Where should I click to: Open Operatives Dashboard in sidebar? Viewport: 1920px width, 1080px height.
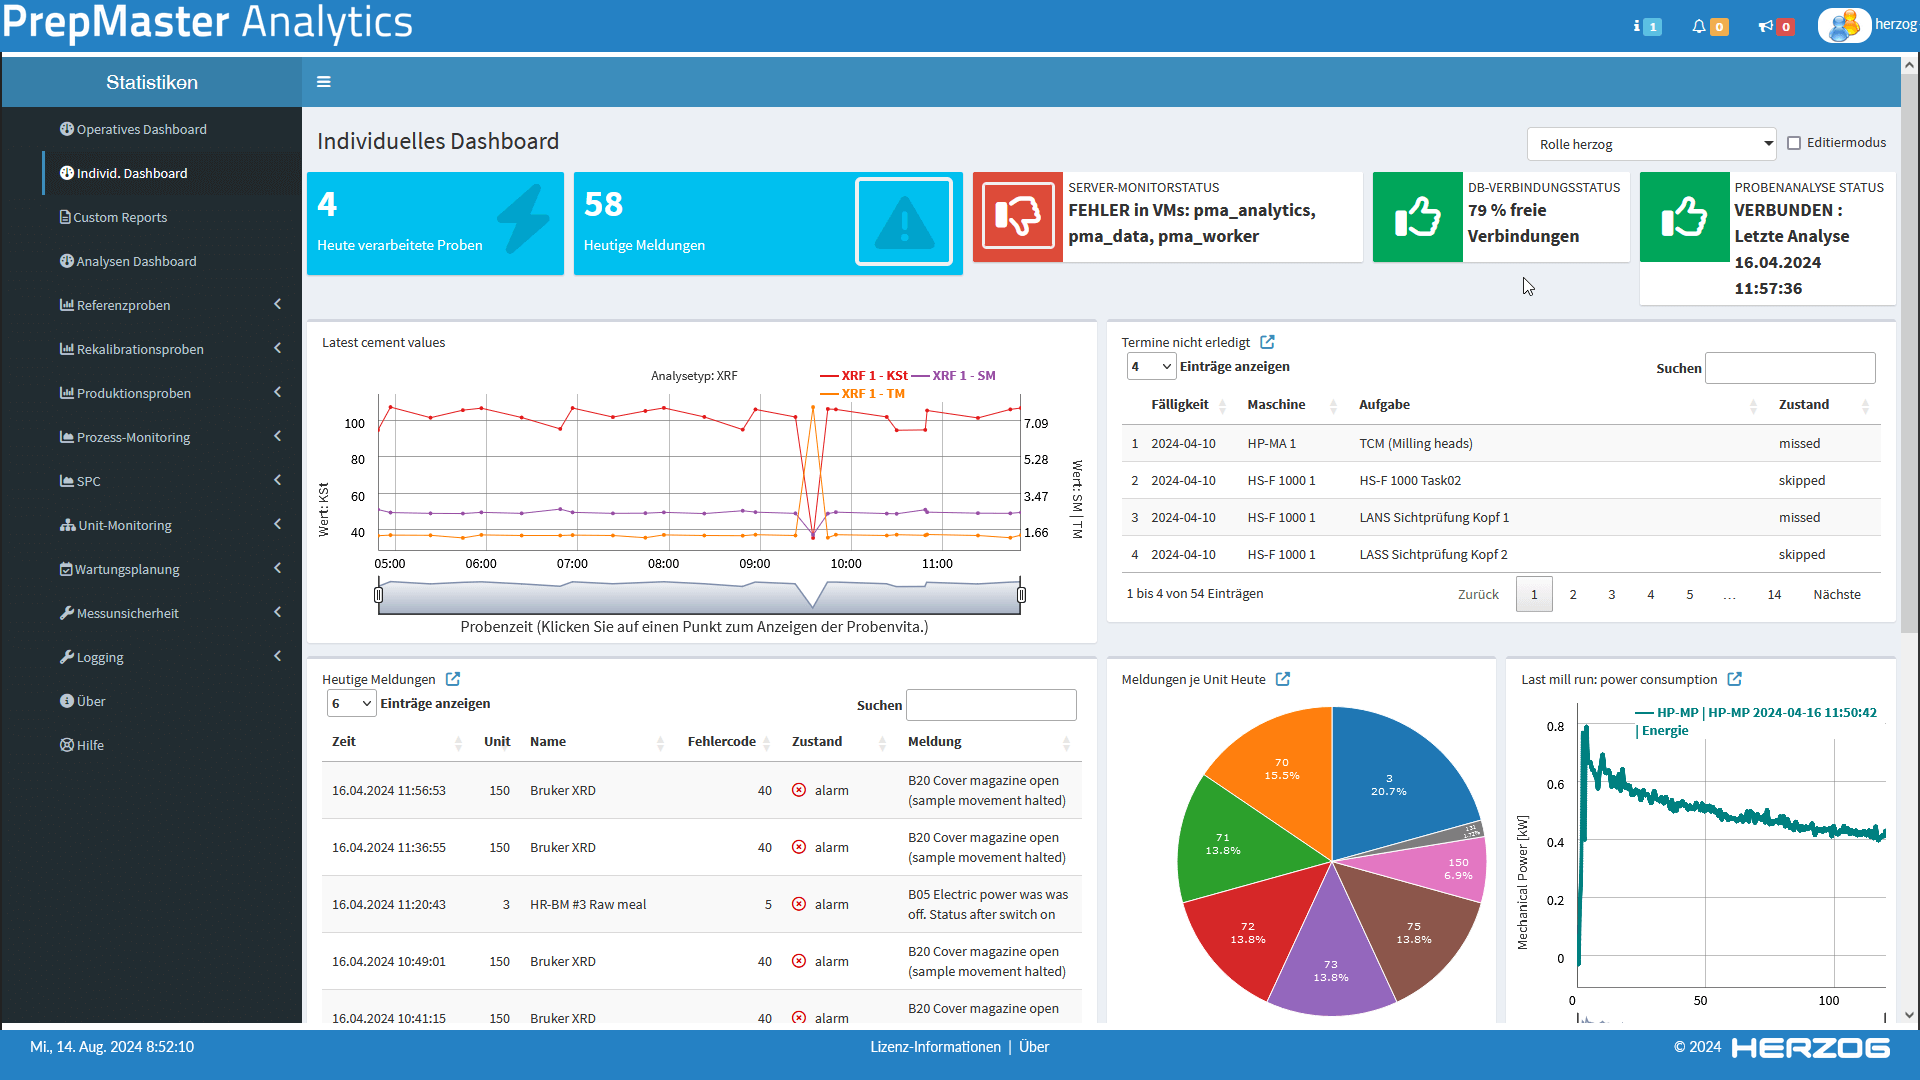[133, 129]
